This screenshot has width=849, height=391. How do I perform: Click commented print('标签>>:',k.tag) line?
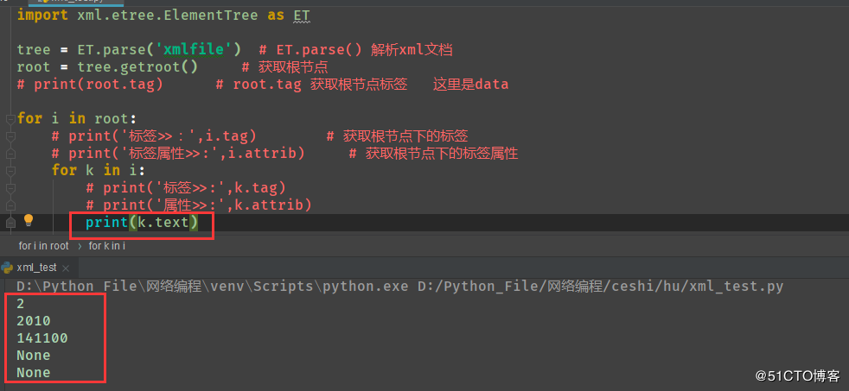pos(186,188)
